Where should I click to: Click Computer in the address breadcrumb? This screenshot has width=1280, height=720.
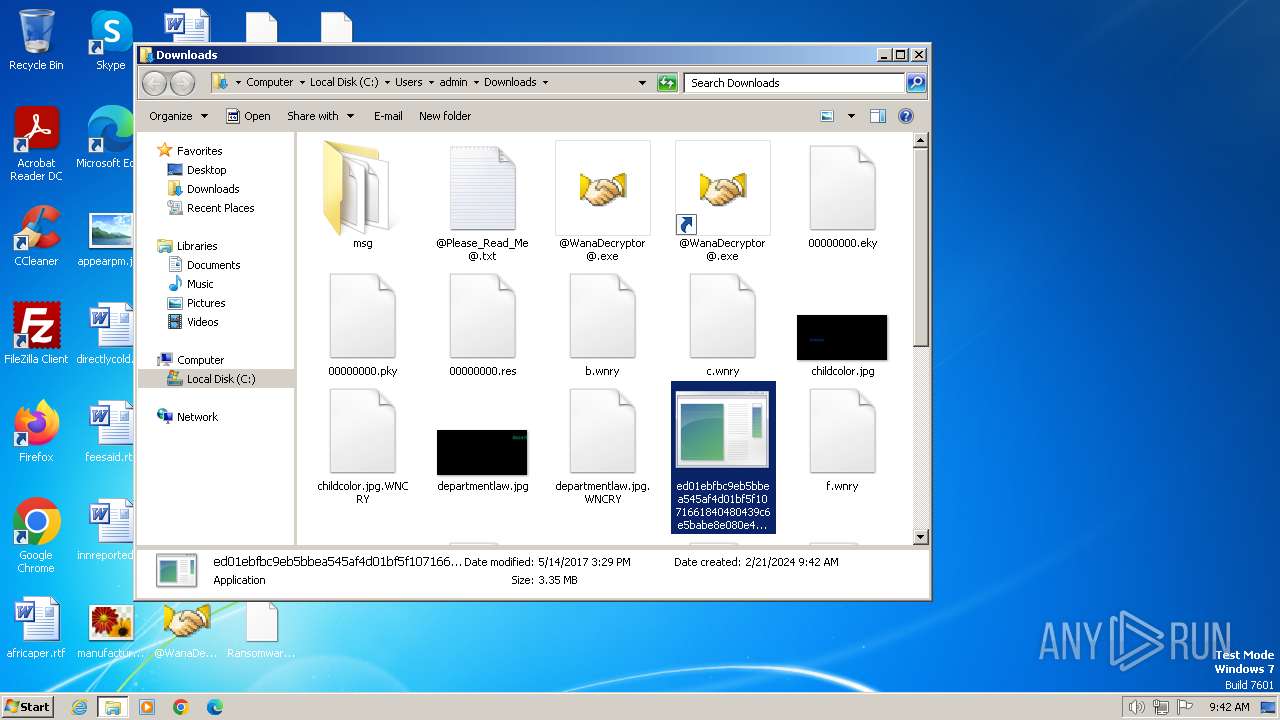point(270,83)
